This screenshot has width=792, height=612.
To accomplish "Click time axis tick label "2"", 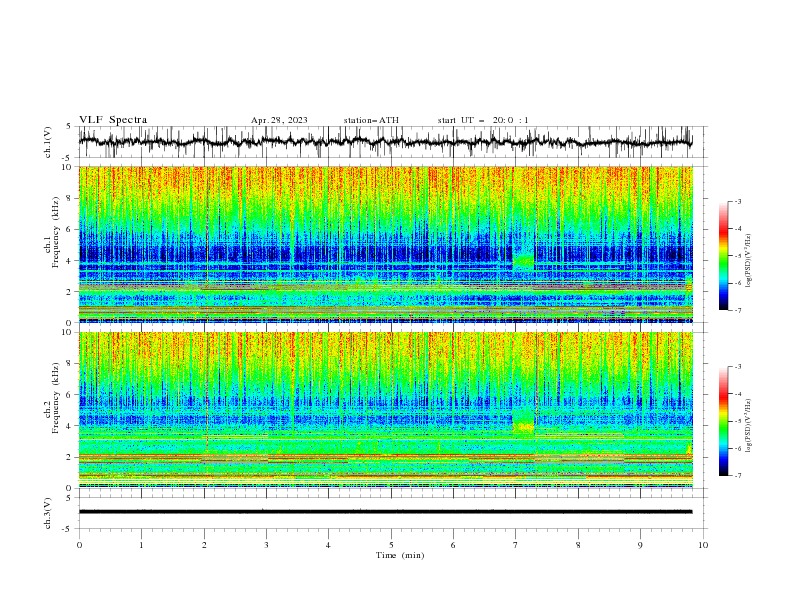I will pos(204,545).
